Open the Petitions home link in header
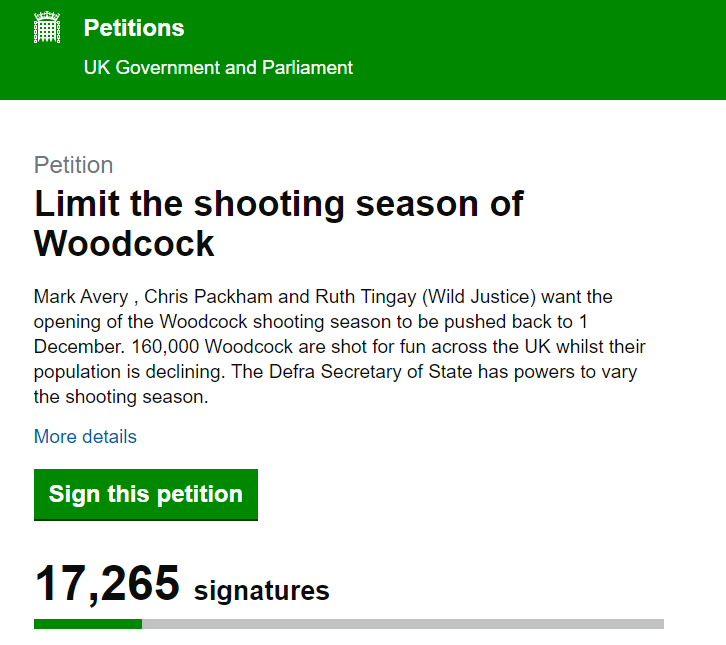Image resolution: width=726 pixels, height=645 pixels. [134, 28]
